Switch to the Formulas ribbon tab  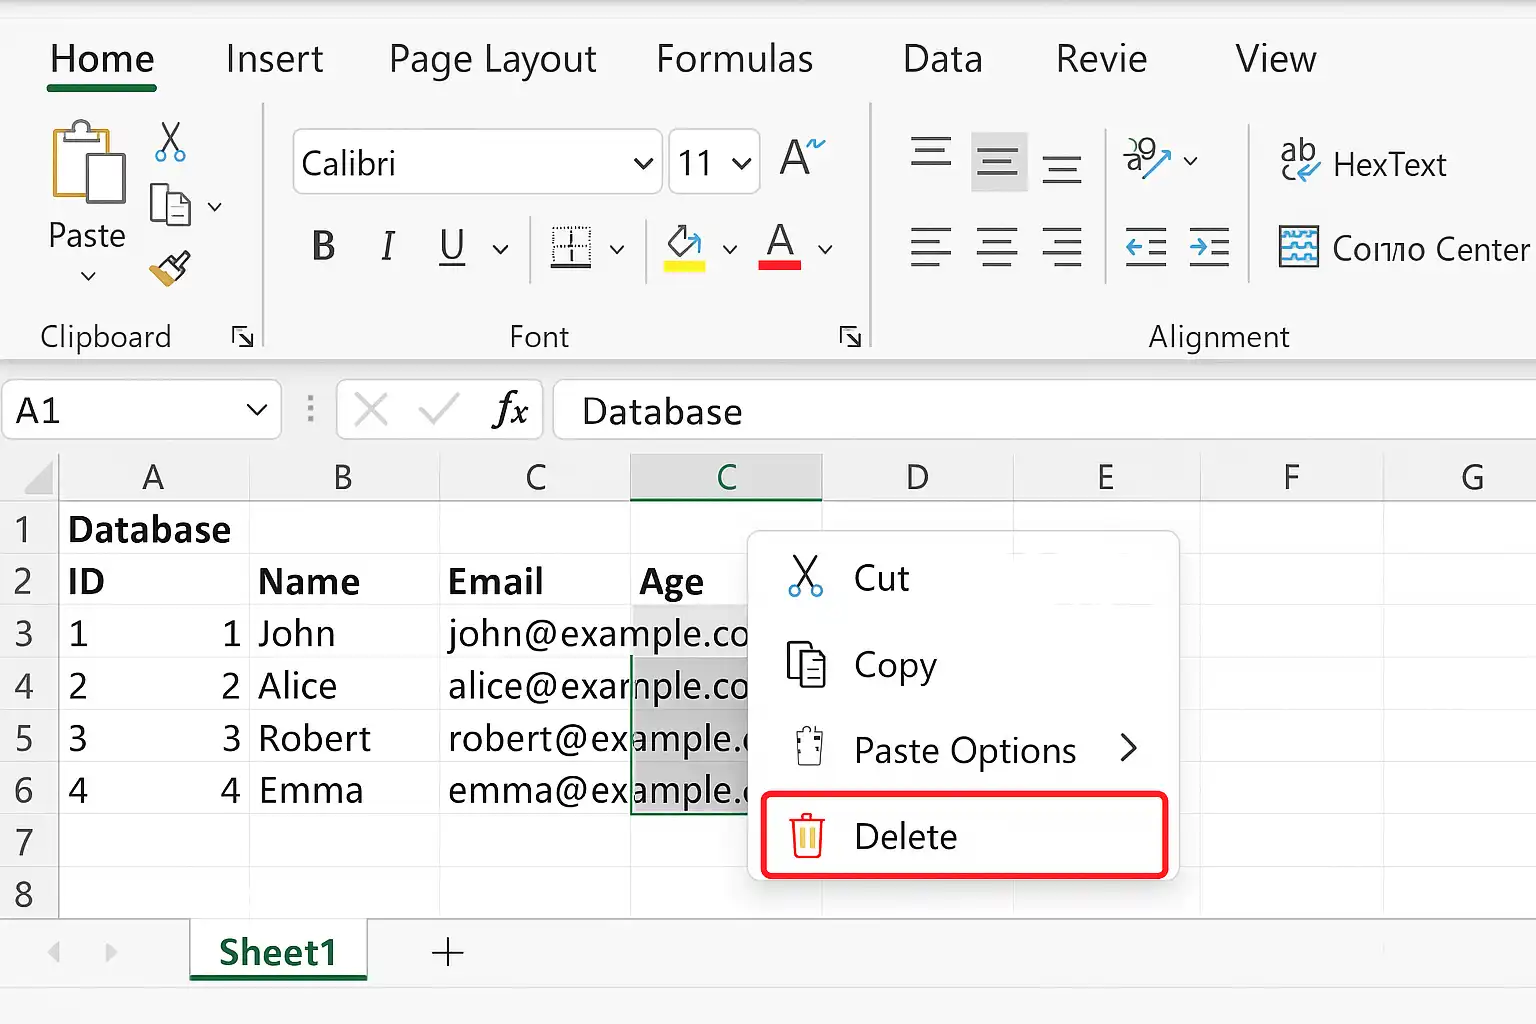pyautogui.click(x=734, y=59)
